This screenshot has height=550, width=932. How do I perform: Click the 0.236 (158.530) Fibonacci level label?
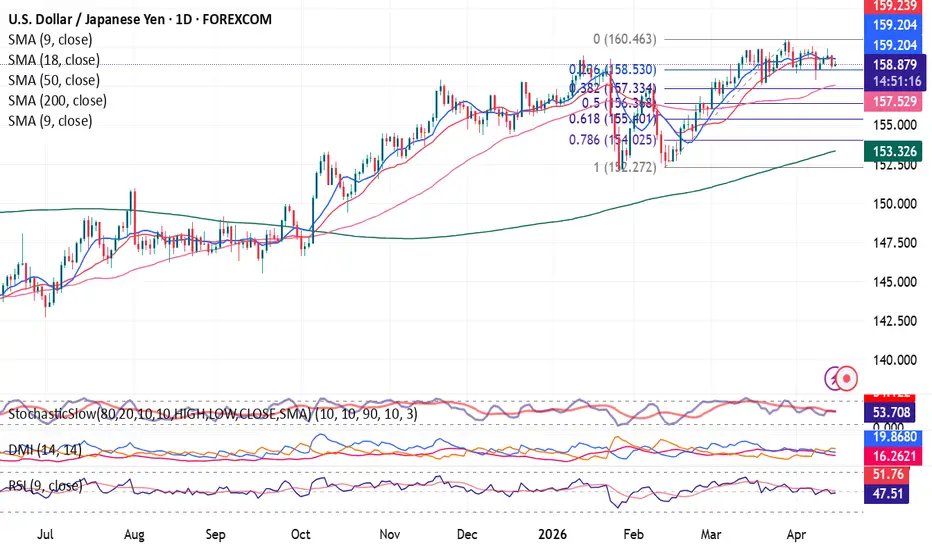point(613,70)
